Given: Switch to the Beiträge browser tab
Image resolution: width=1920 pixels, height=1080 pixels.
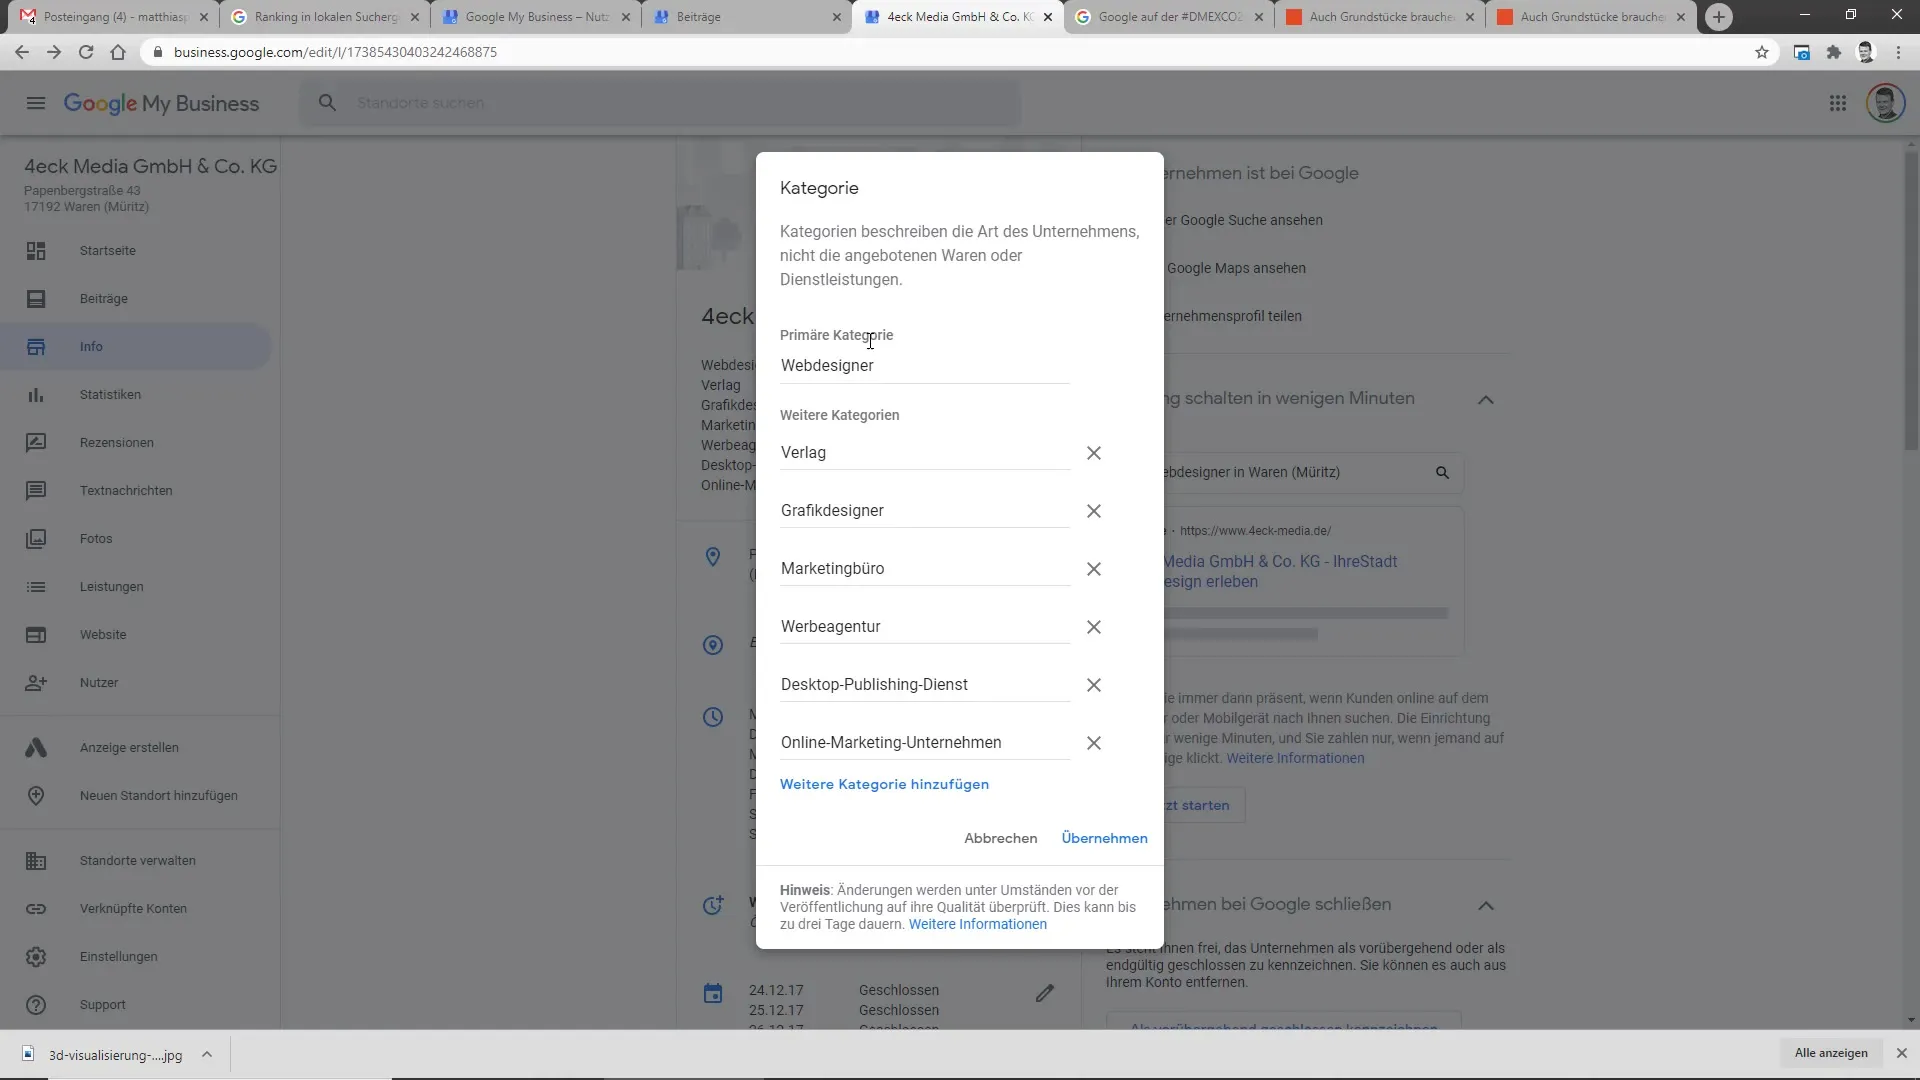Looking at the screenshot, I should click(747, 17).
